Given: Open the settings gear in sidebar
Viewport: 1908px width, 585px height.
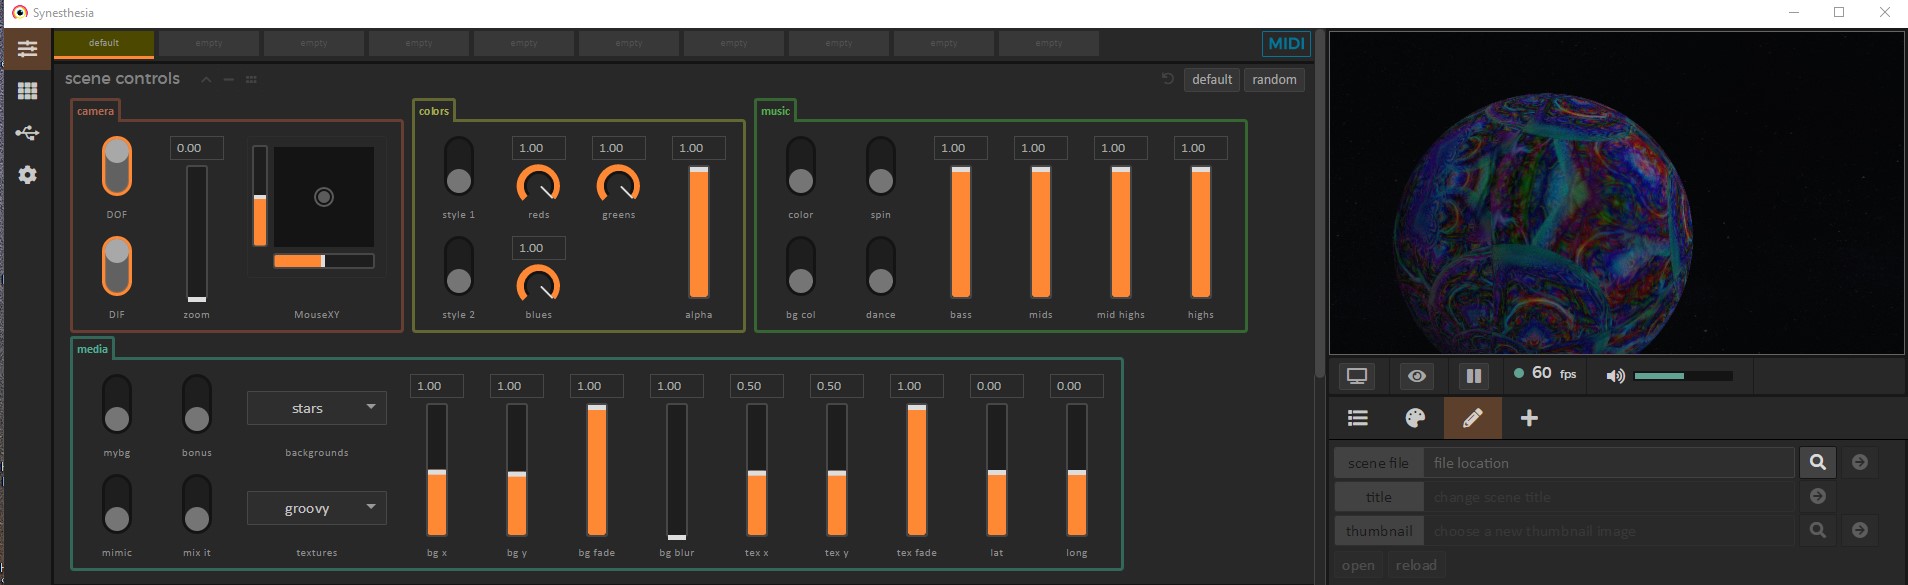Looking at the screenshot, I should (27, 175).
